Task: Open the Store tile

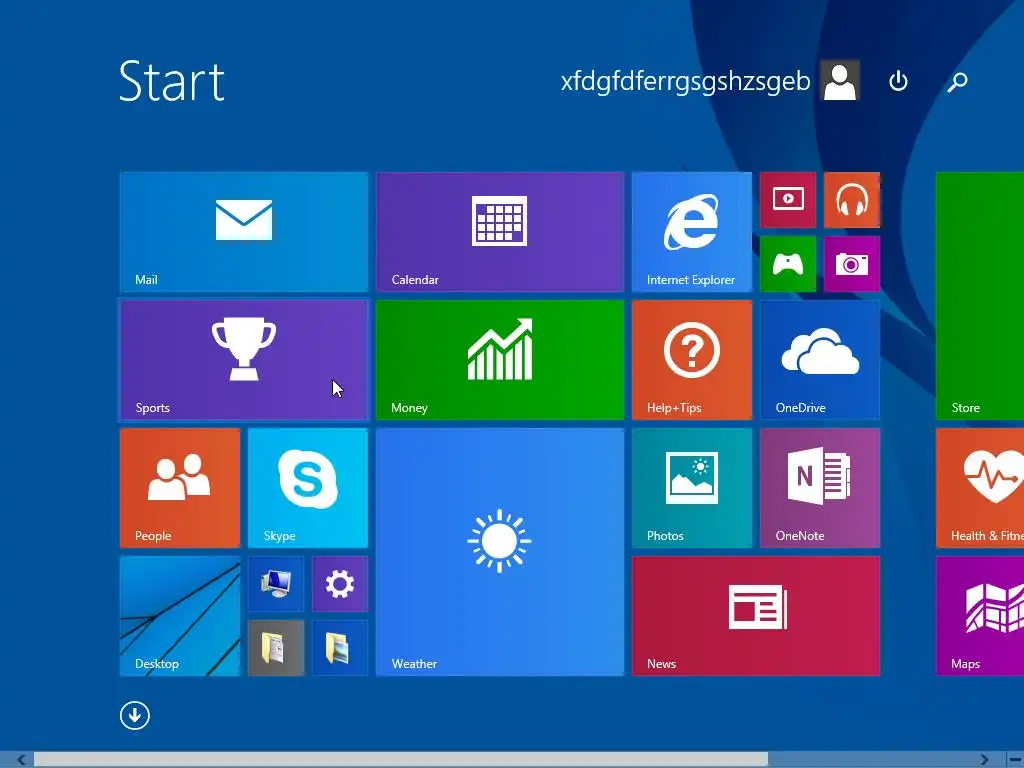Action: (x=980, y=296)
